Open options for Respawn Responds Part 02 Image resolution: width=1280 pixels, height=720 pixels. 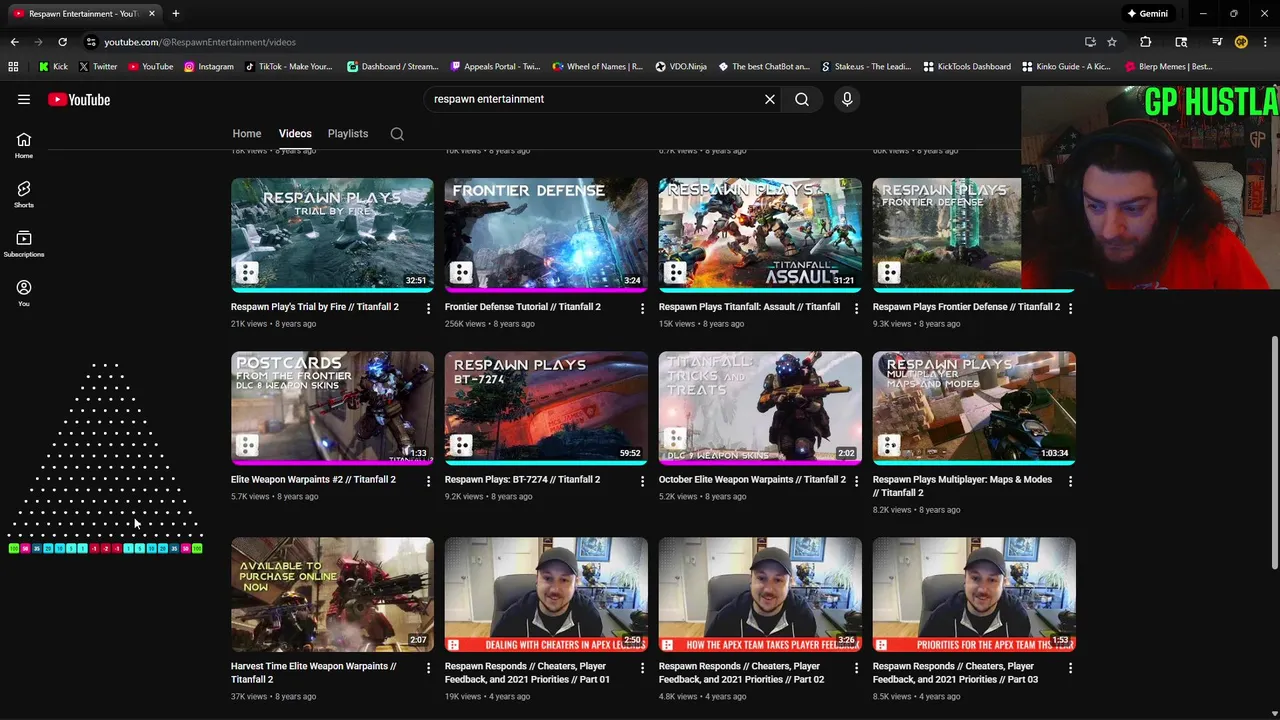(856, 667)
